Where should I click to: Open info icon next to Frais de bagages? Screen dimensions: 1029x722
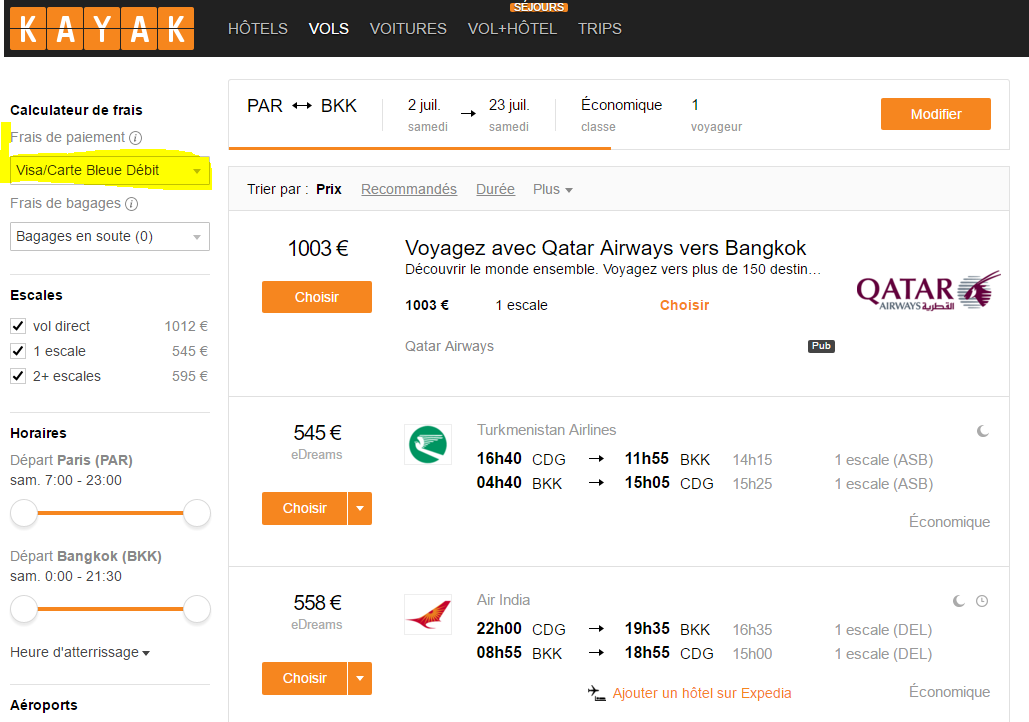(131, 204)
